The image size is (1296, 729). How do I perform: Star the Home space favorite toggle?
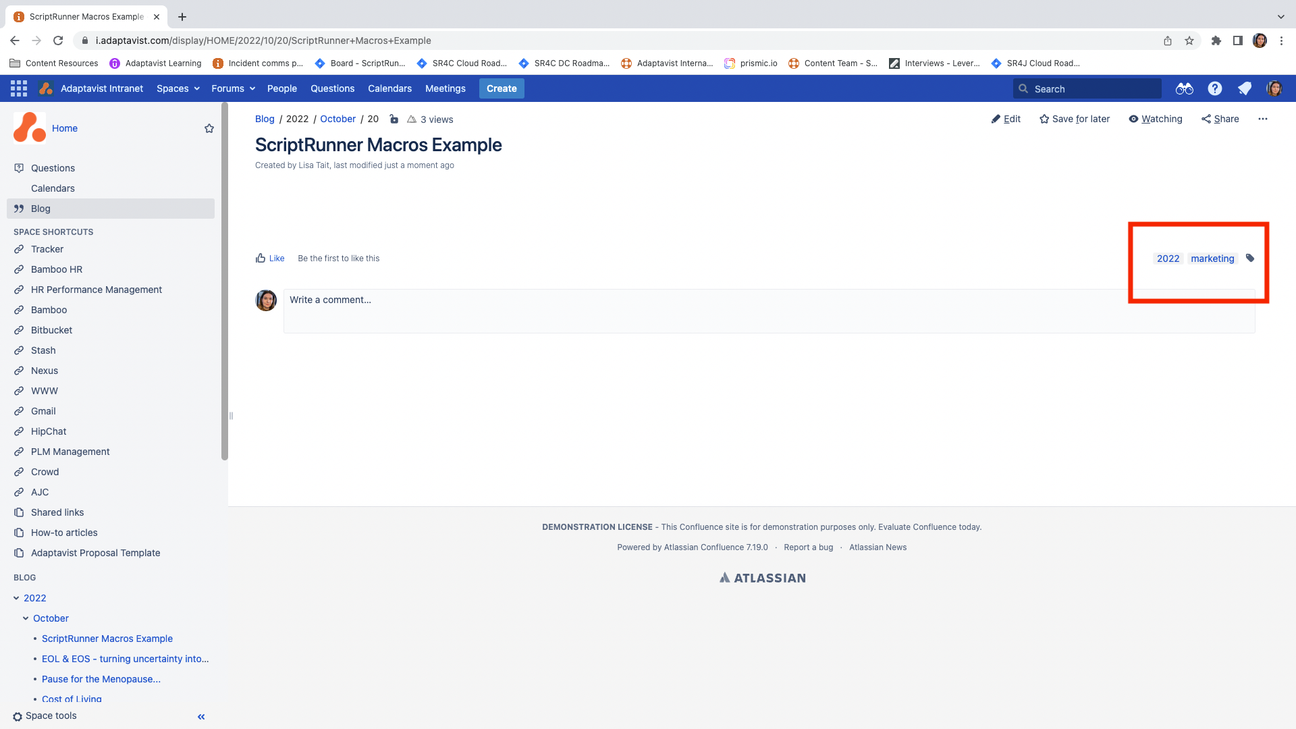pyautogui.click(x=209, y=128)
